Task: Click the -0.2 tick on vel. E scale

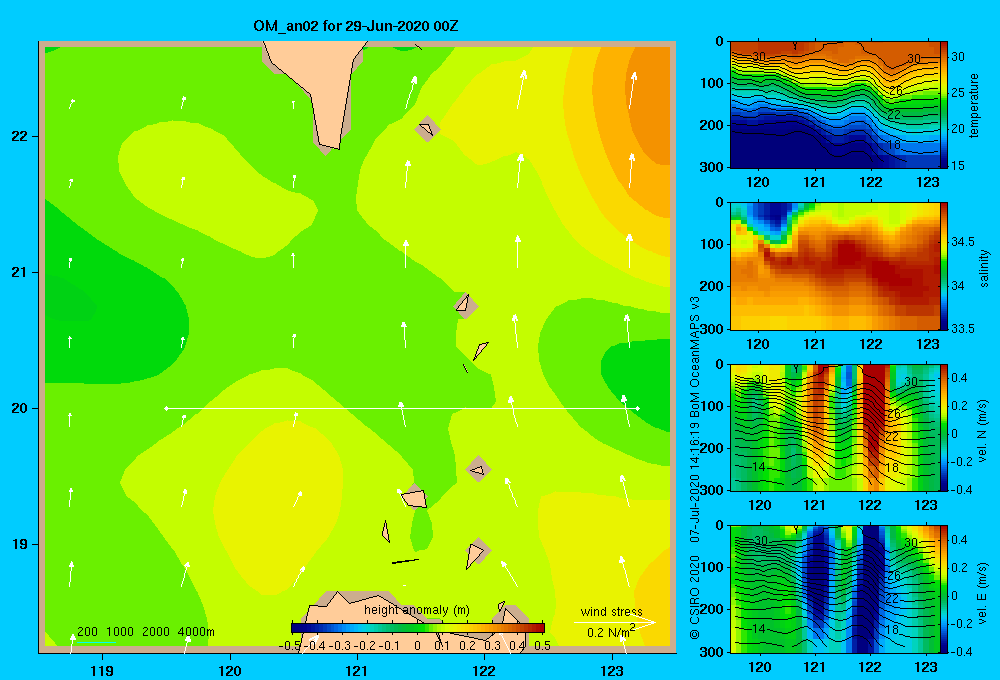Action: tap(962, 623)
